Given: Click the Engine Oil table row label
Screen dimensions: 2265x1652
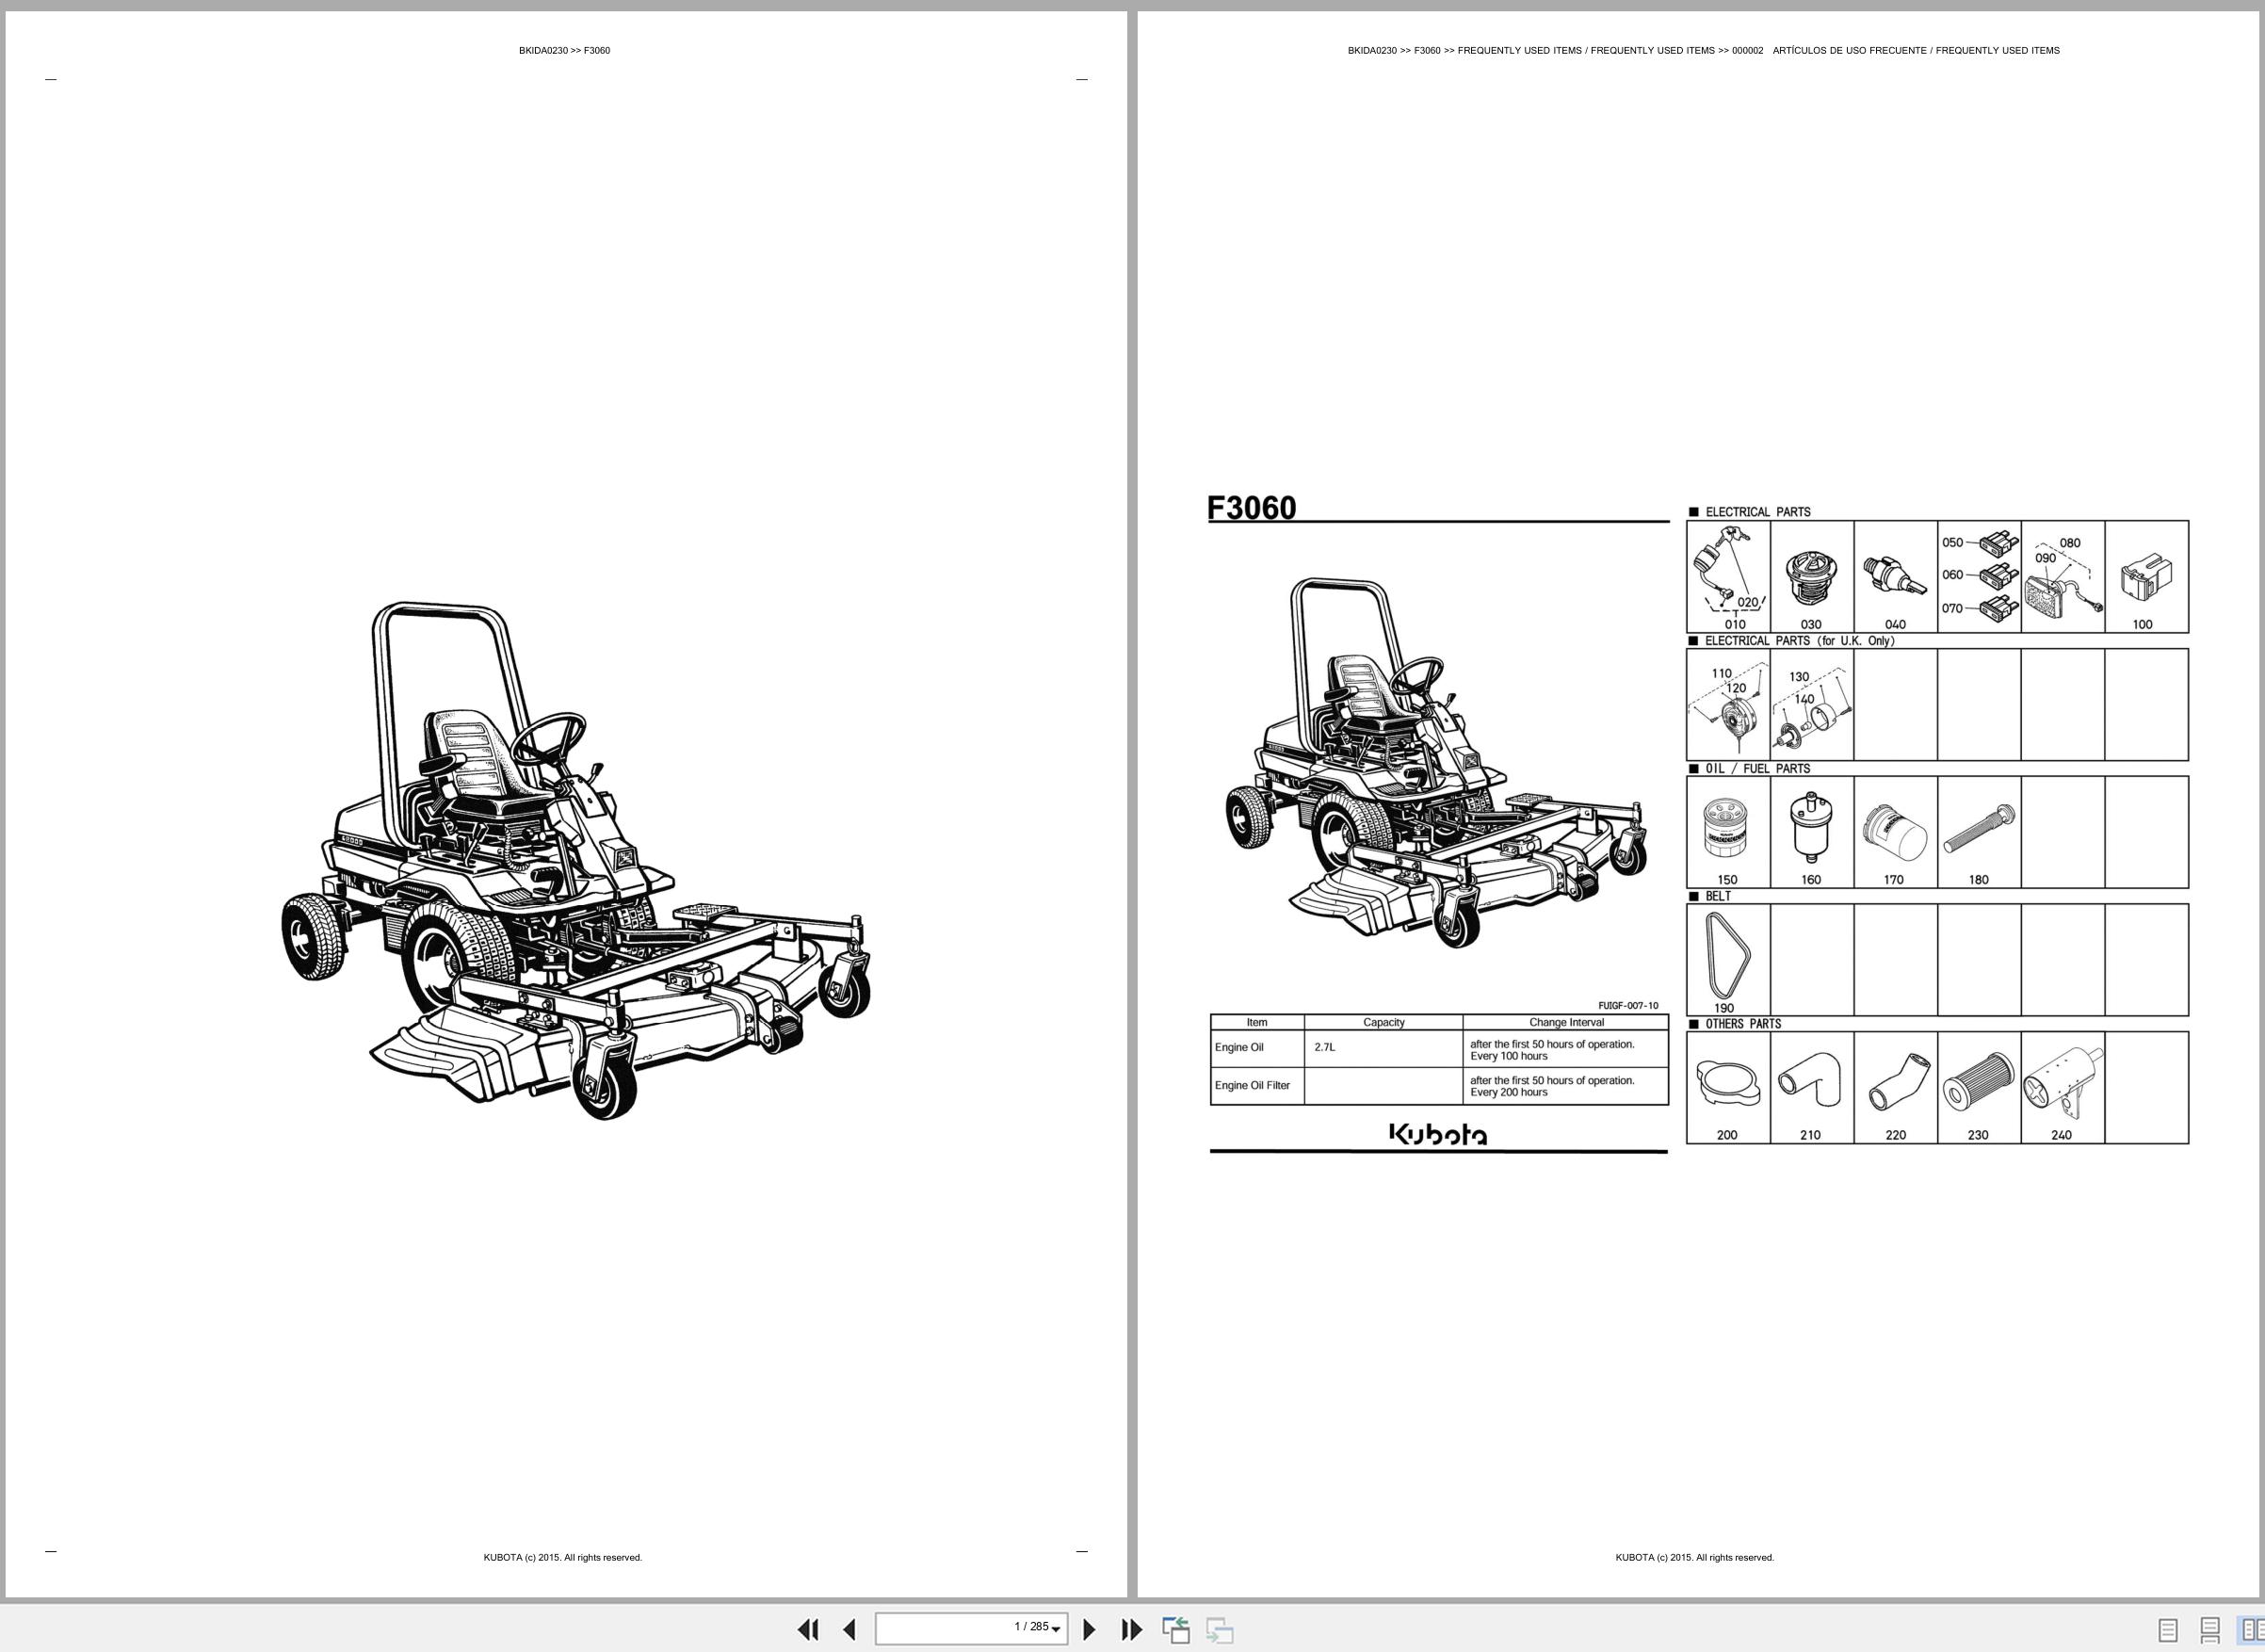Looking at the screenshot, I should (x=1239, y=1048).
